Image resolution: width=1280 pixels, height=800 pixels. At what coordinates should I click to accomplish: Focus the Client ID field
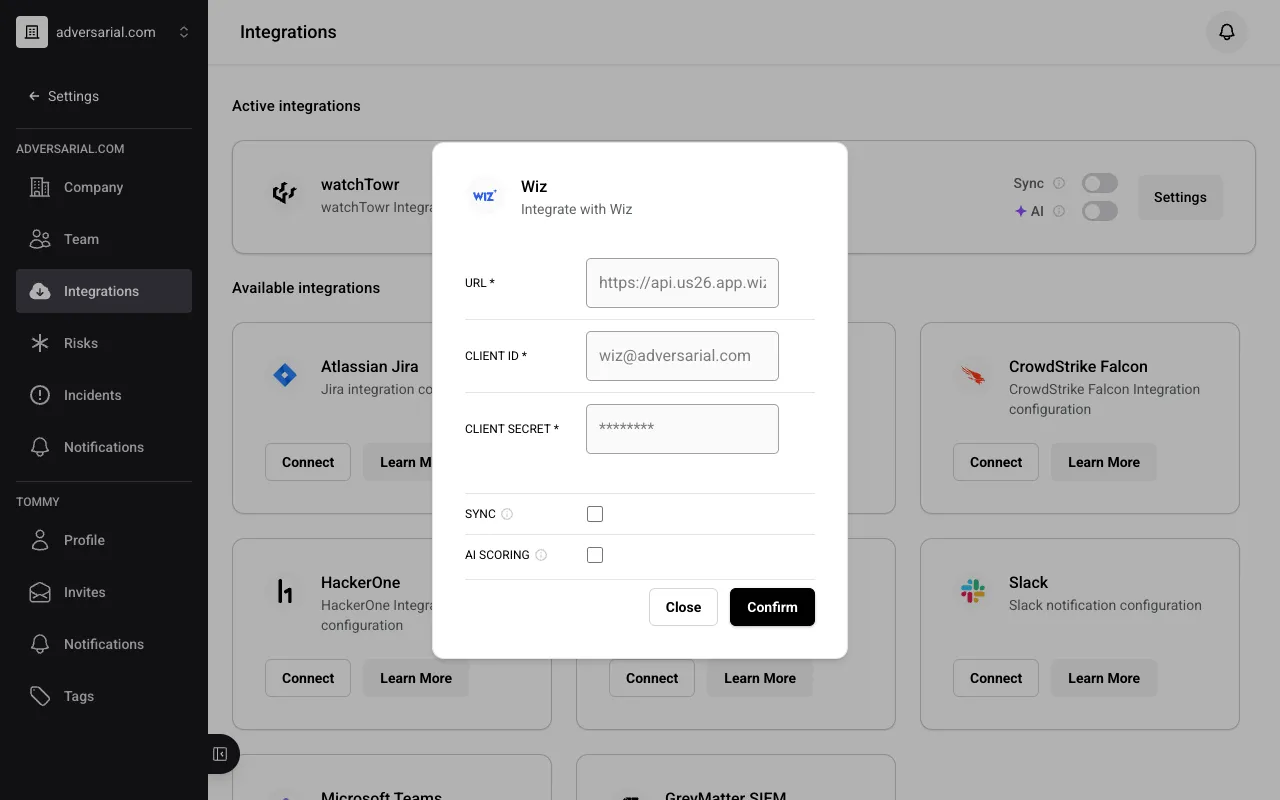[682, 356]
